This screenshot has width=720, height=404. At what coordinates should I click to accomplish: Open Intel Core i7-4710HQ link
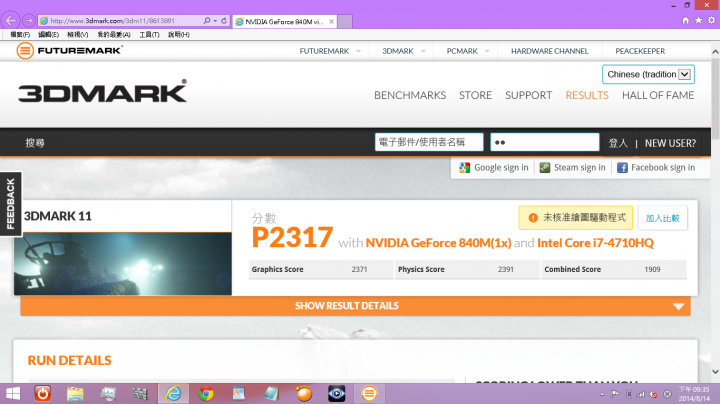[x=595, y=243]
